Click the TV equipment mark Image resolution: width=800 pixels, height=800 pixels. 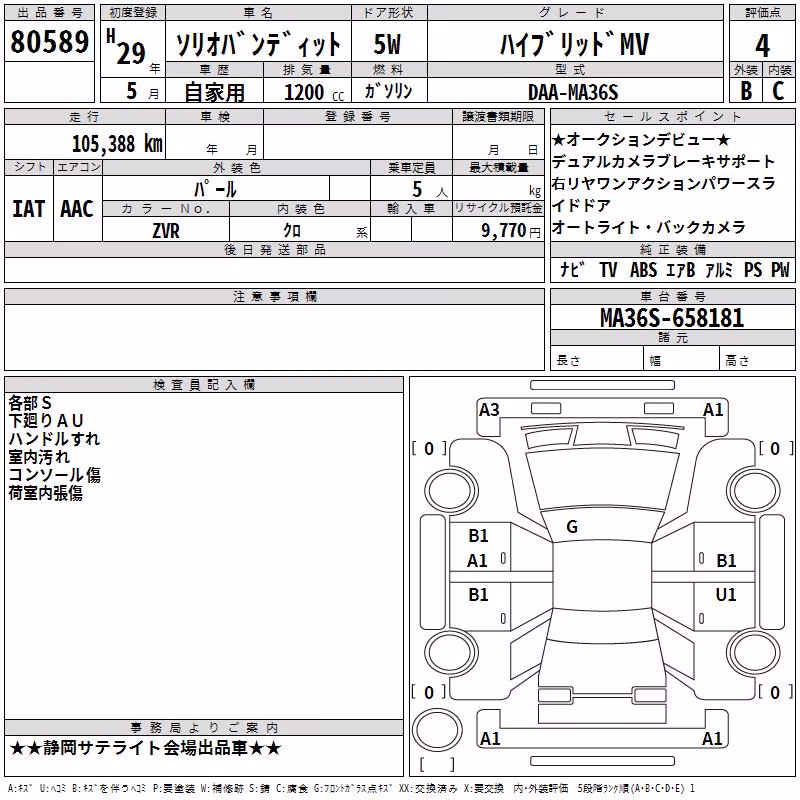[608, 269]
